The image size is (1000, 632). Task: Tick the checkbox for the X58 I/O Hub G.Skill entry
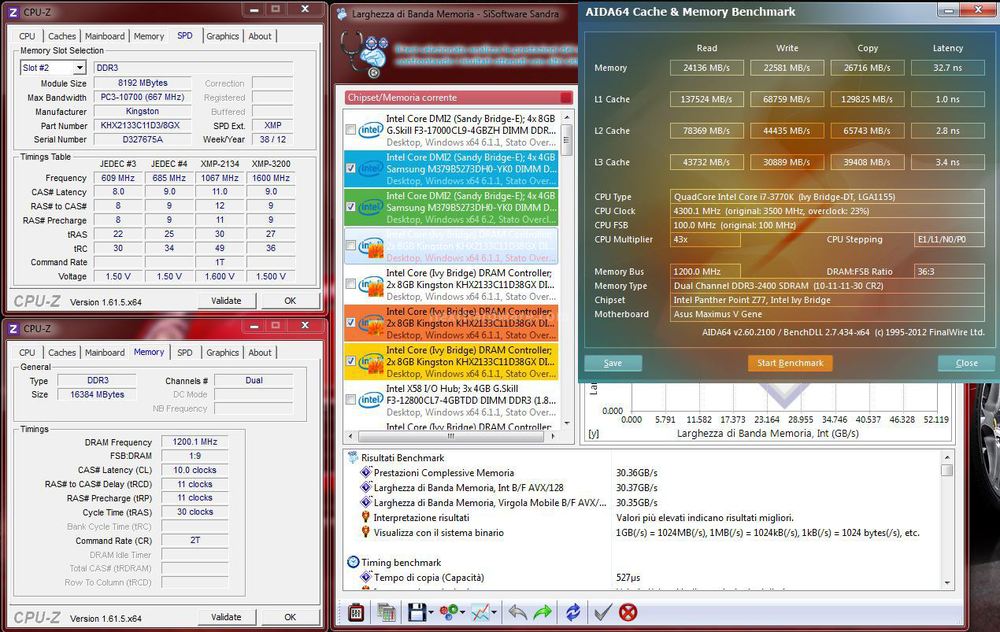(x=350, y=400)
